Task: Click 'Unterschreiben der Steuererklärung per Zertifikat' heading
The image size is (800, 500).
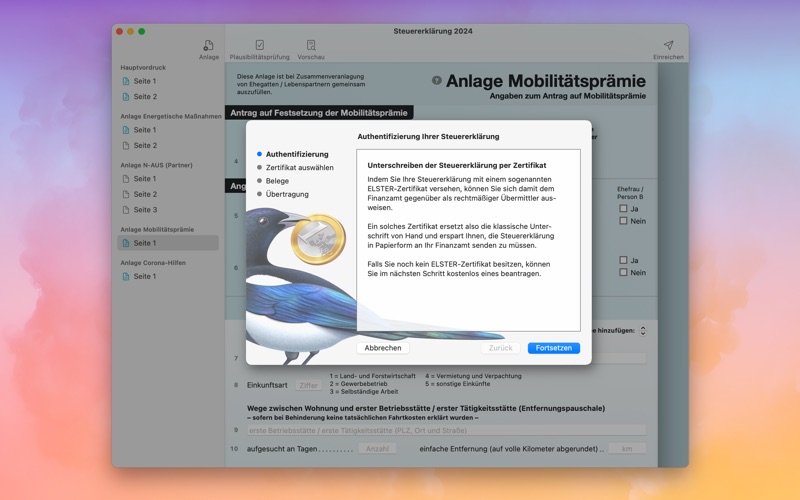Action: coord(457,165)
